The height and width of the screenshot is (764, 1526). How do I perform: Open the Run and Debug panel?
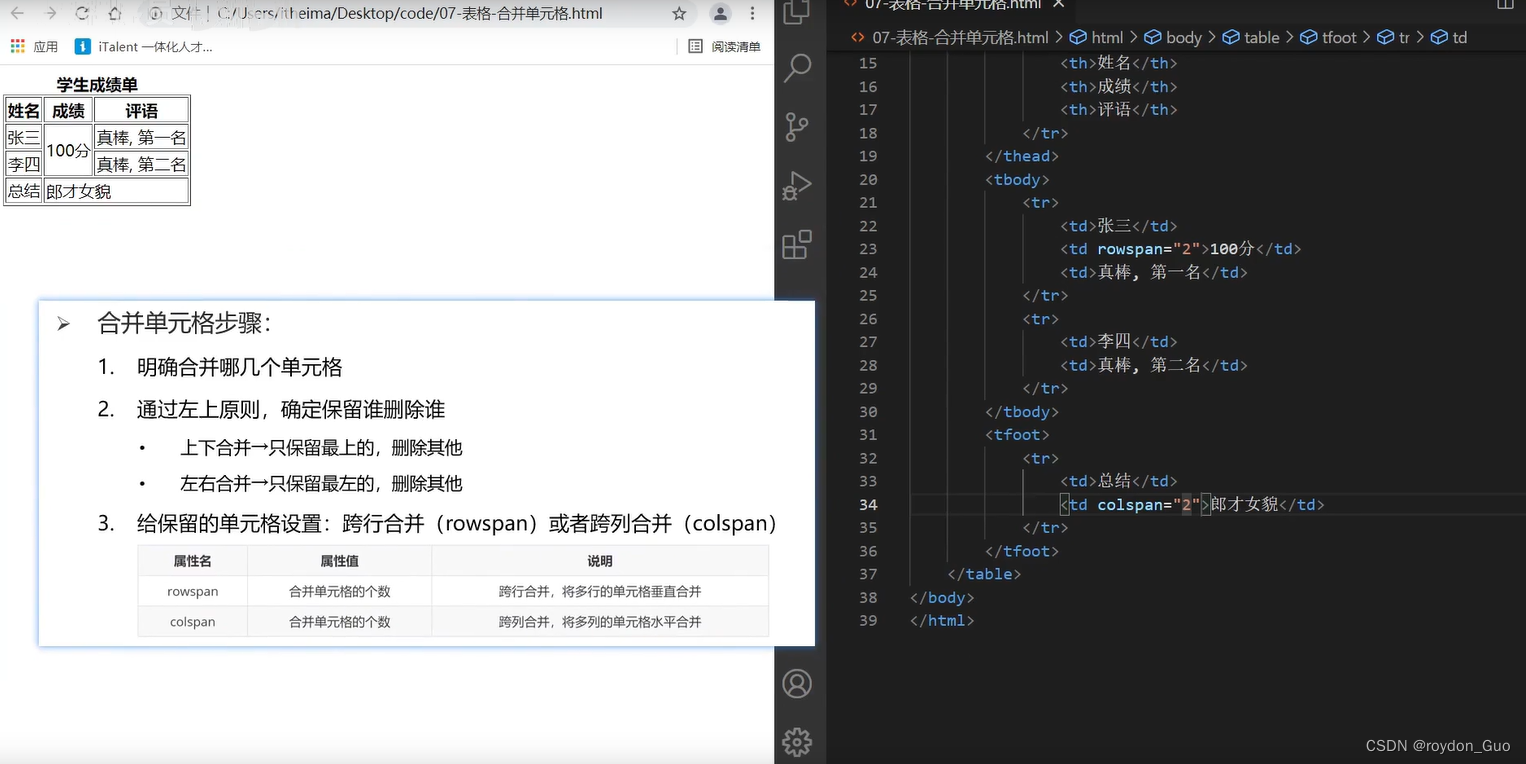(797, 186)
